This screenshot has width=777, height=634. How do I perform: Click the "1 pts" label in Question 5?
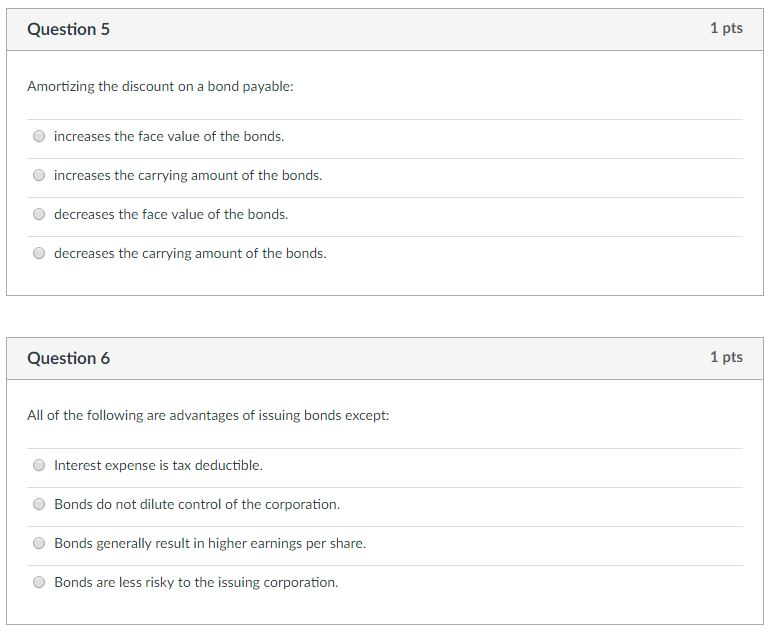pos(726,28)
